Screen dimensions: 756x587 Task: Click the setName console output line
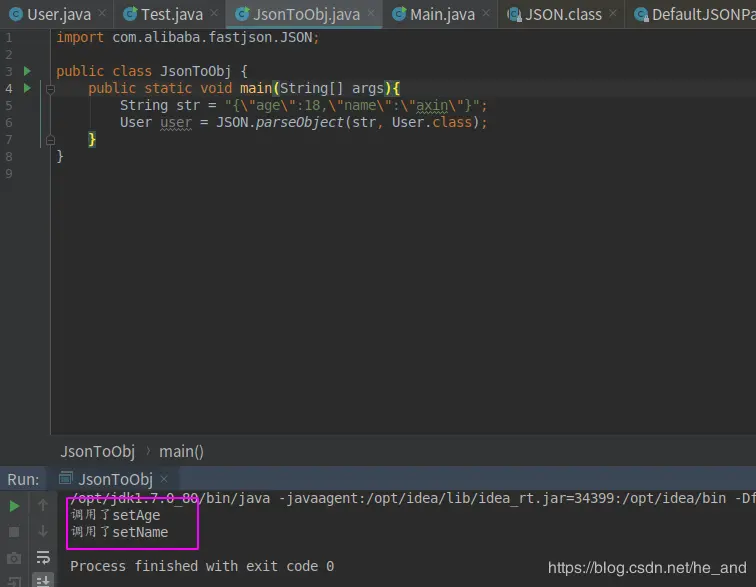pyautogui.click(x=120, y=532)
